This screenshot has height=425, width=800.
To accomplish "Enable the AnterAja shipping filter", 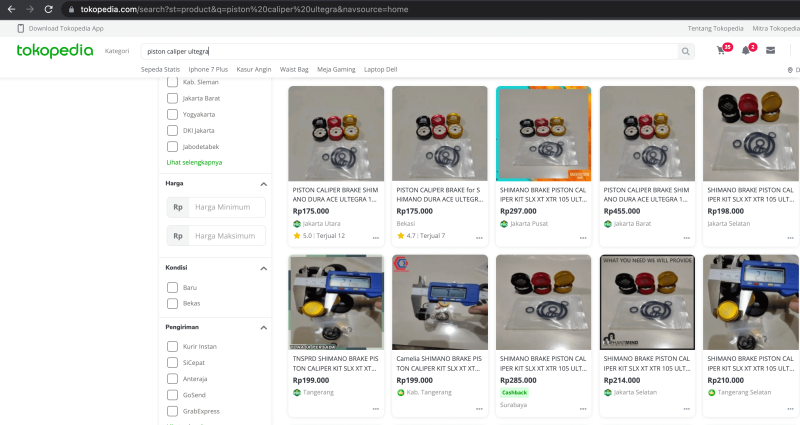I will [x=172, y=379].
